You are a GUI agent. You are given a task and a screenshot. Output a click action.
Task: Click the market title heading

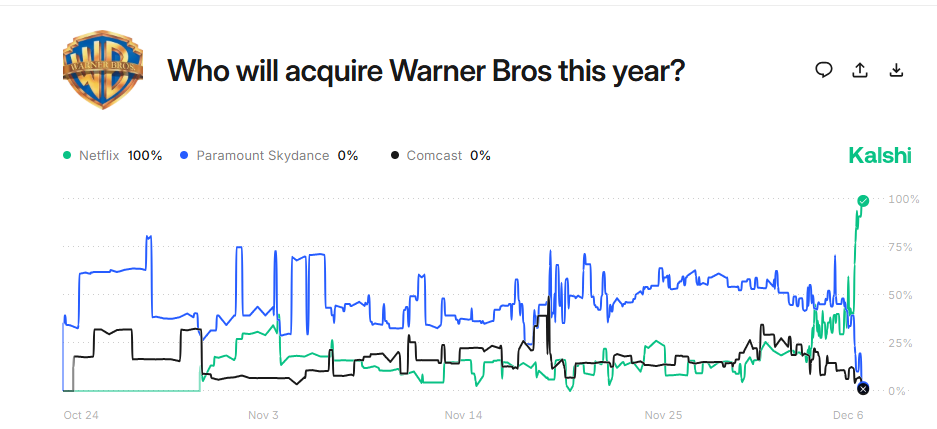coord(425,71)
